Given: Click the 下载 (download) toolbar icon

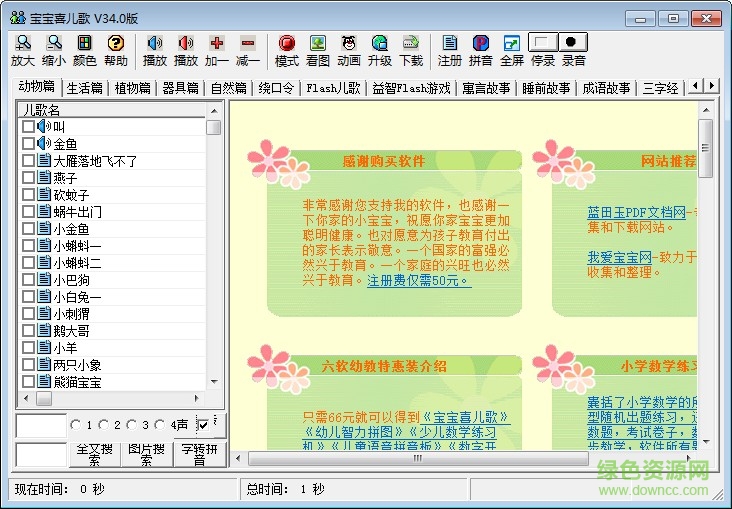Looking at the screenshot, I should pyautogui.click(x=411, y=44).
